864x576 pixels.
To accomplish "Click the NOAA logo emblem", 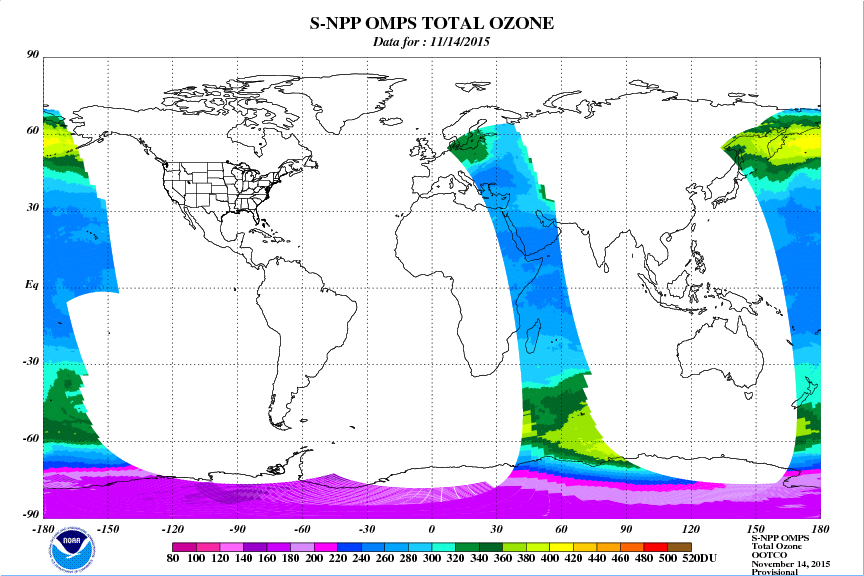I will (x=72, y=548).
